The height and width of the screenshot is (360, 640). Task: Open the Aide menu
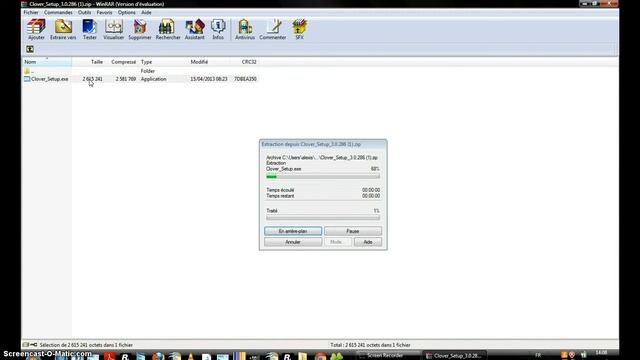146,13
